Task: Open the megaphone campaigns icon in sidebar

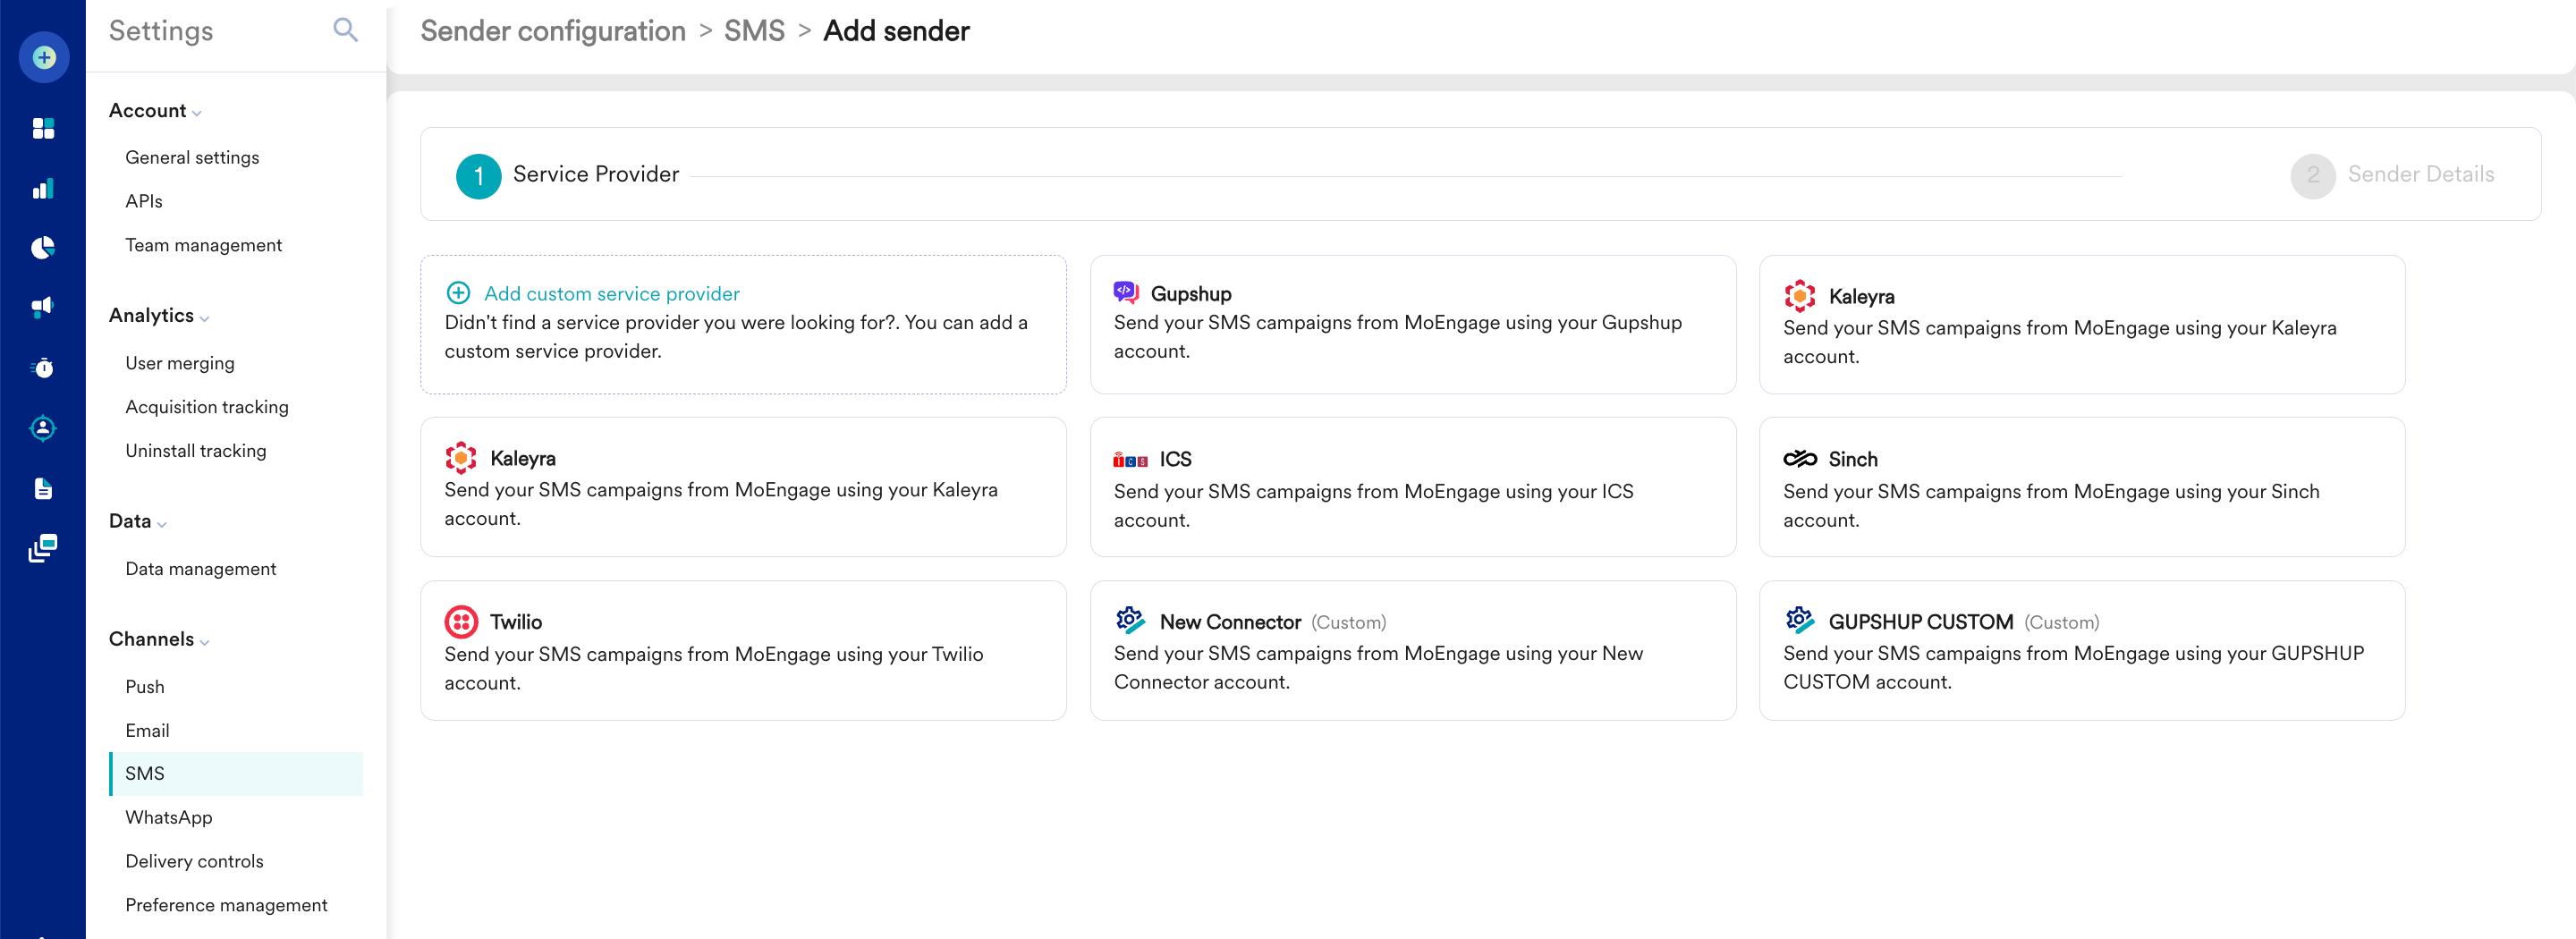Action: click(43, 307)
